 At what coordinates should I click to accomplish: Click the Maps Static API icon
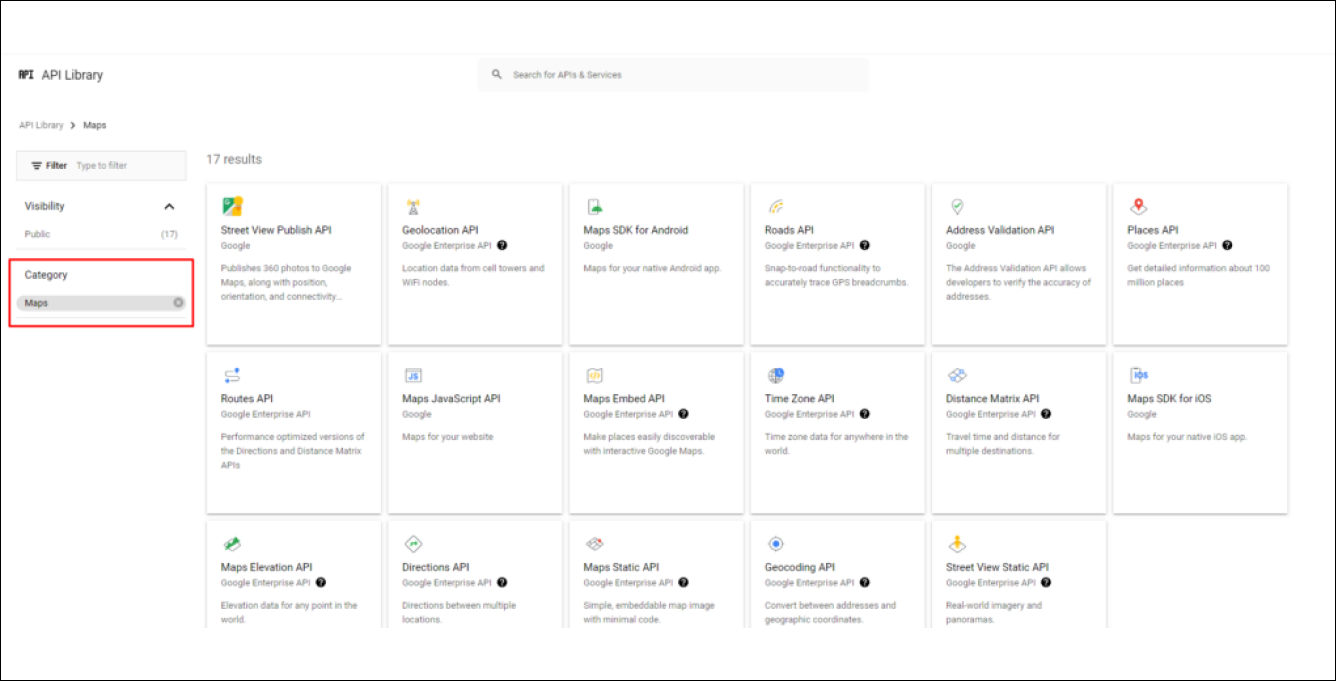[594, 544]
